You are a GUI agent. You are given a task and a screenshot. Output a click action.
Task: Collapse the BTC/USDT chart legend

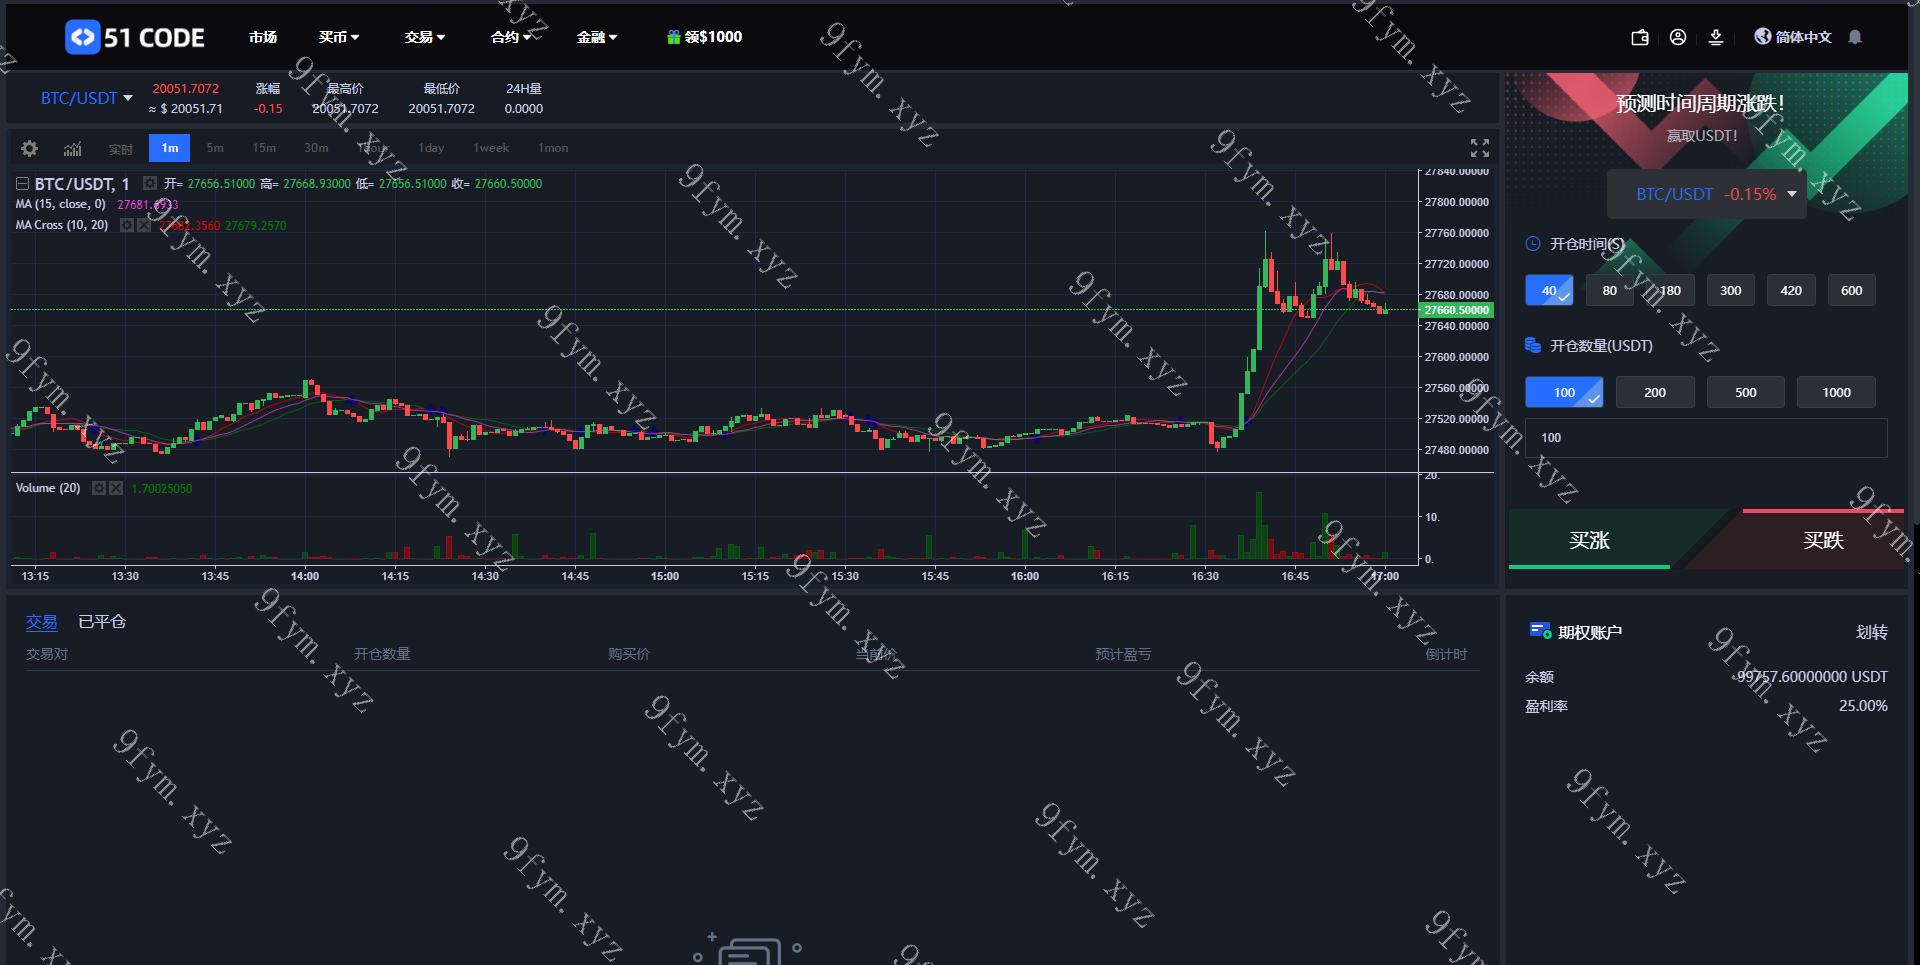22,183
